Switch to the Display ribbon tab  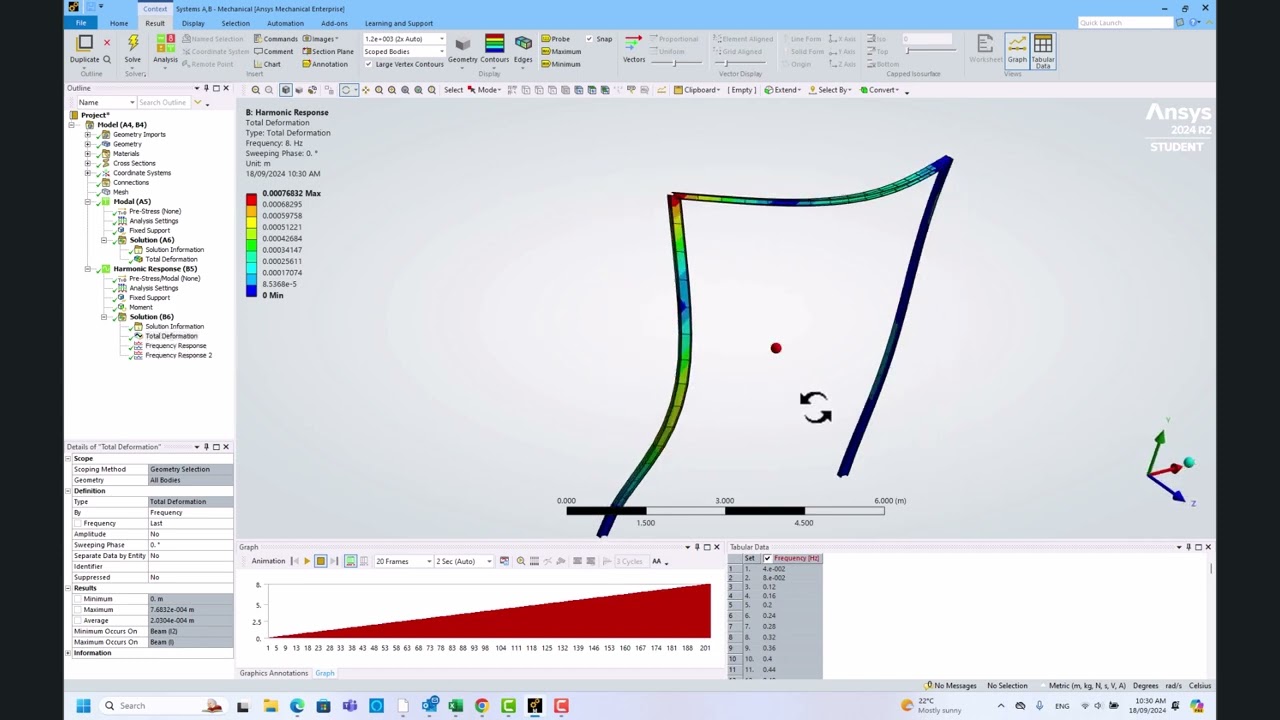point(193,23)
